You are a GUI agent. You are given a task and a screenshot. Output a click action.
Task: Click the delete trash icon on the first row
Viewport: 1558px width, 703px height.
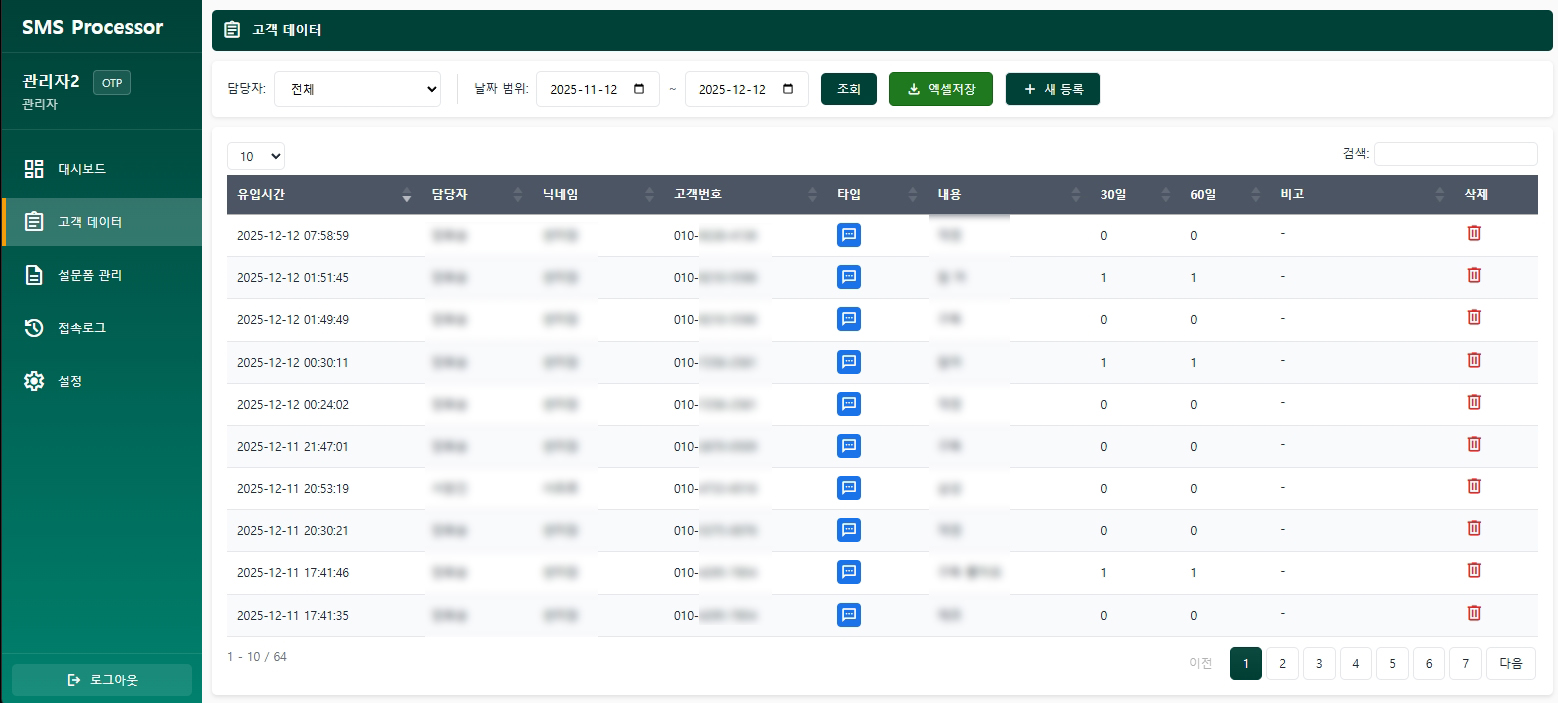(x=1474, y=232)
